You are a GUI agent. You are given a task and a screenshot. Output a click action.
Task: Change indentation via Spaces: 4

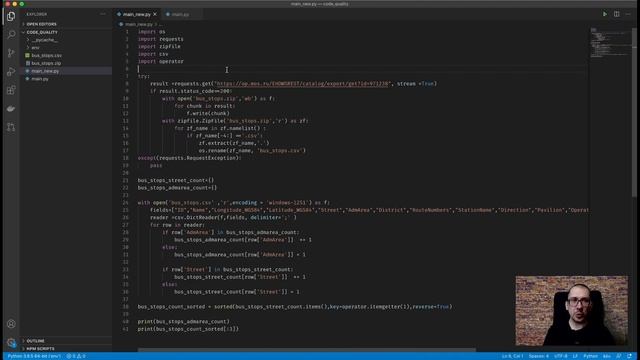[x=539, y=356]
